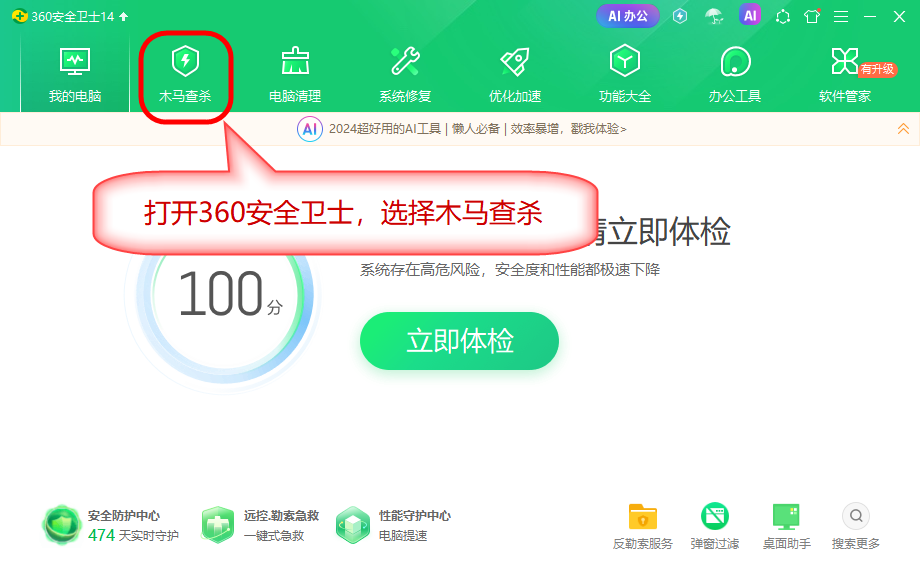This screenshot has height=580, width=920.
Task: Minimize the 360安全卫士 window
Action: coord(870,16)
